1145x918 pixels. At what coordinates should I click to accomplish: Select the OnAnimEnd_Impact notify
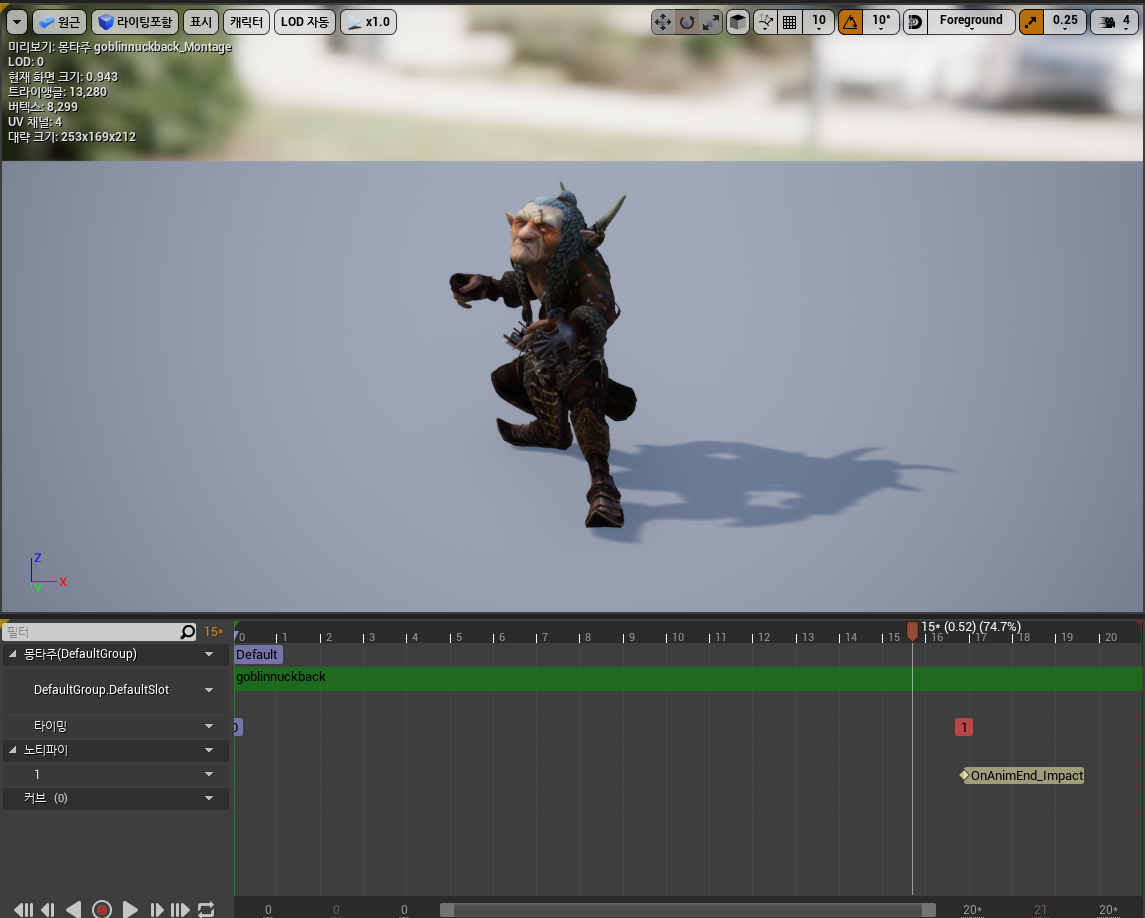tap(1022, 776)
